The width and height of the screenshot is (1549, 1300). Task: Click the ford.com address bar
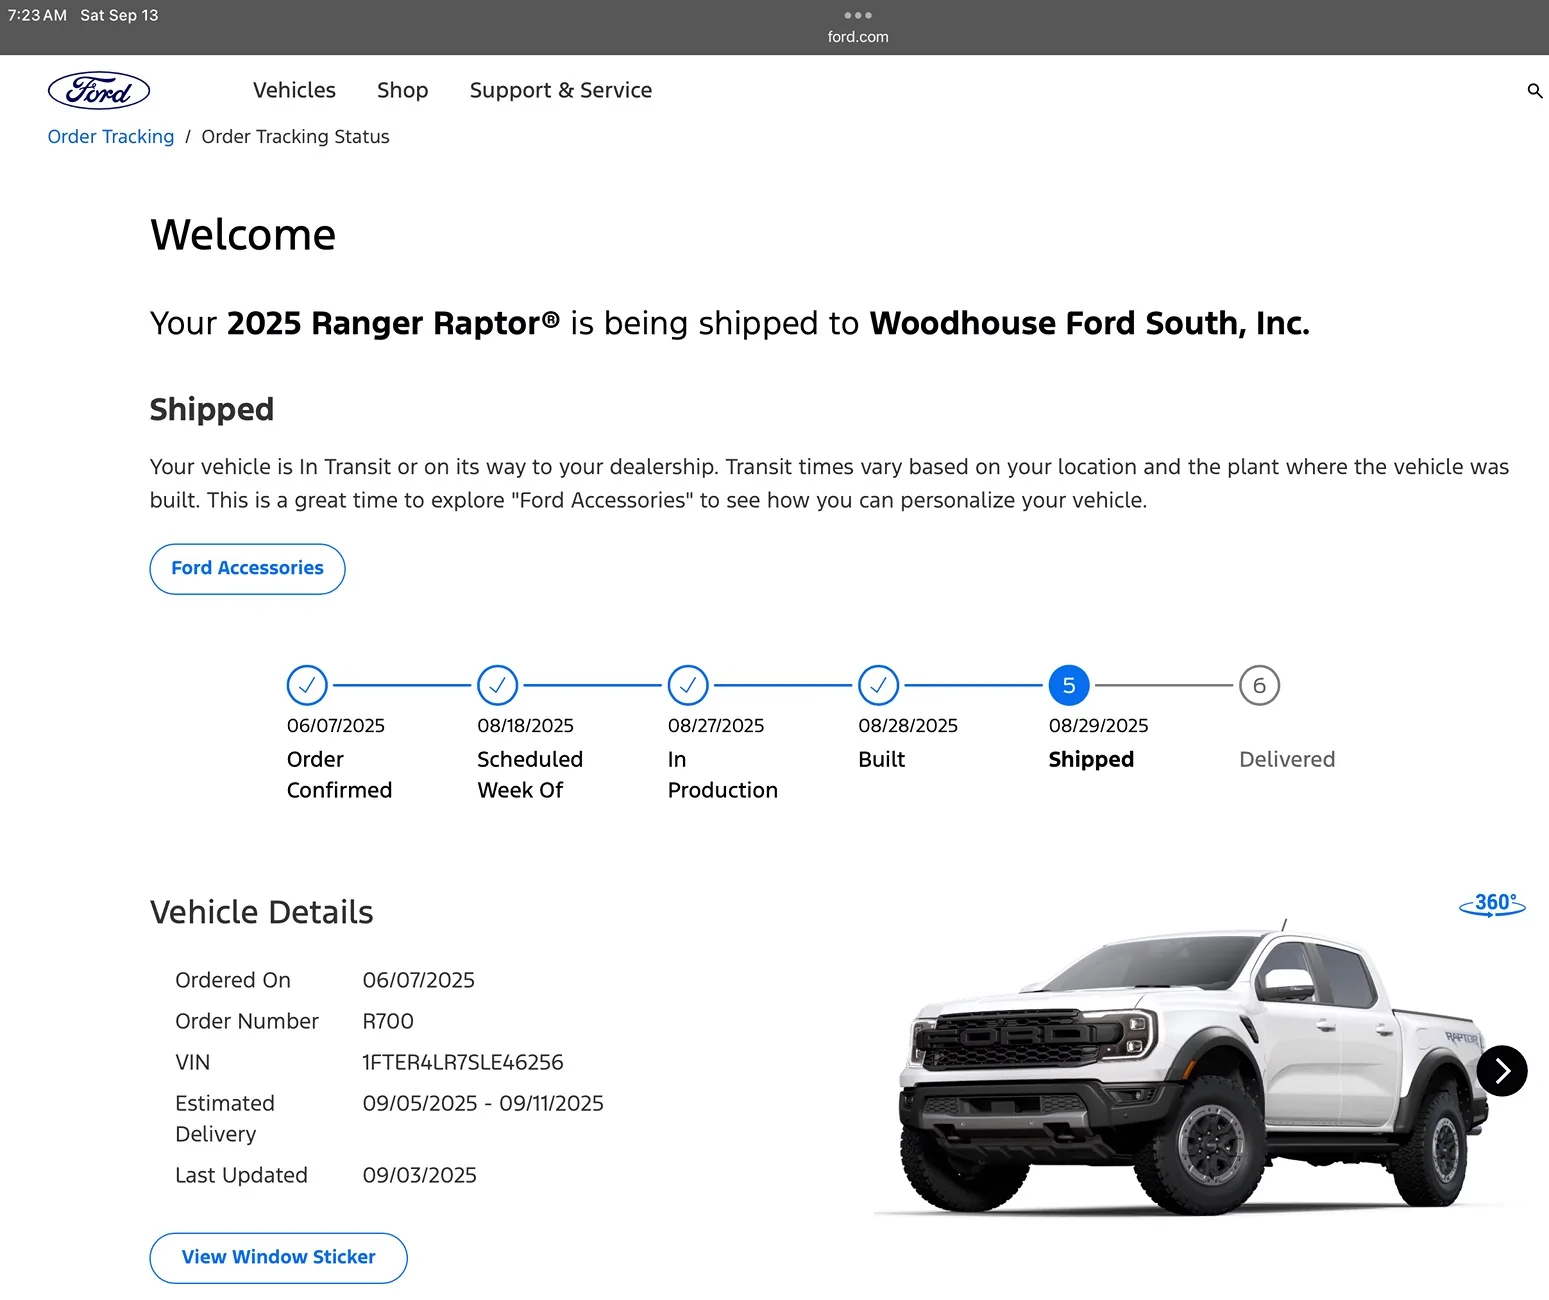858,37
